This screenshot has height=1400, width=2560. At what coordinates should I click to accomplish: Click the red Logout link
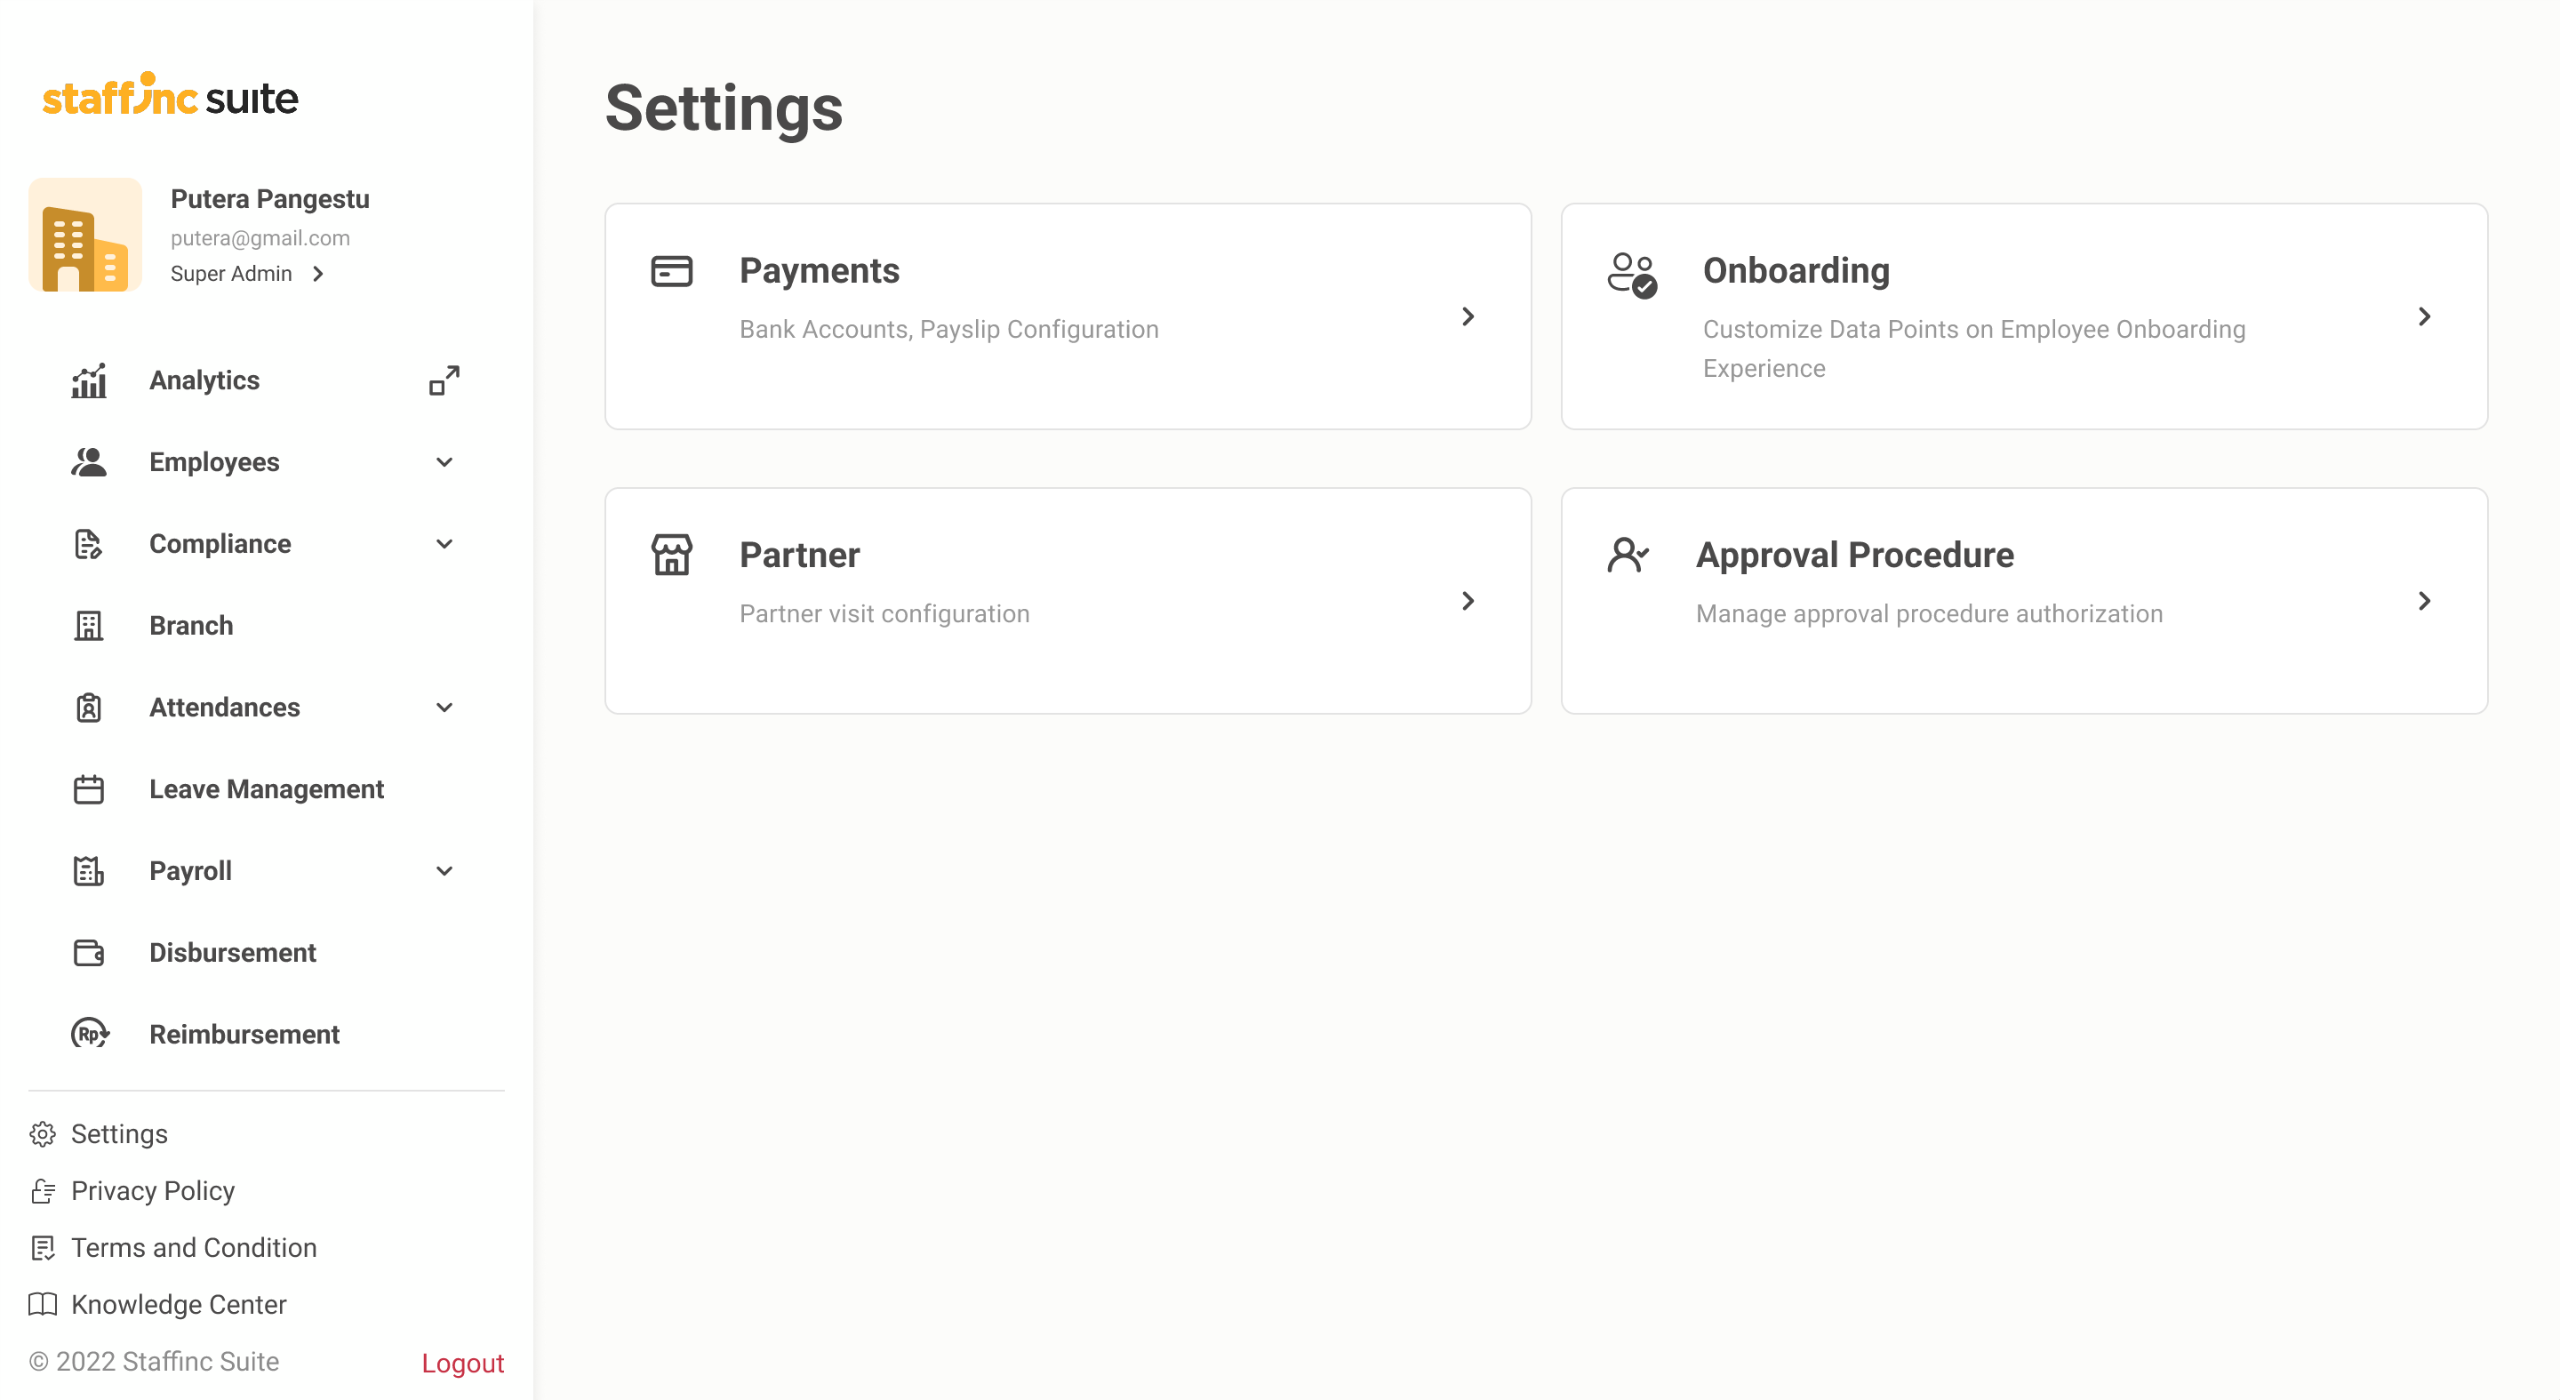(x=462, y=1363)
